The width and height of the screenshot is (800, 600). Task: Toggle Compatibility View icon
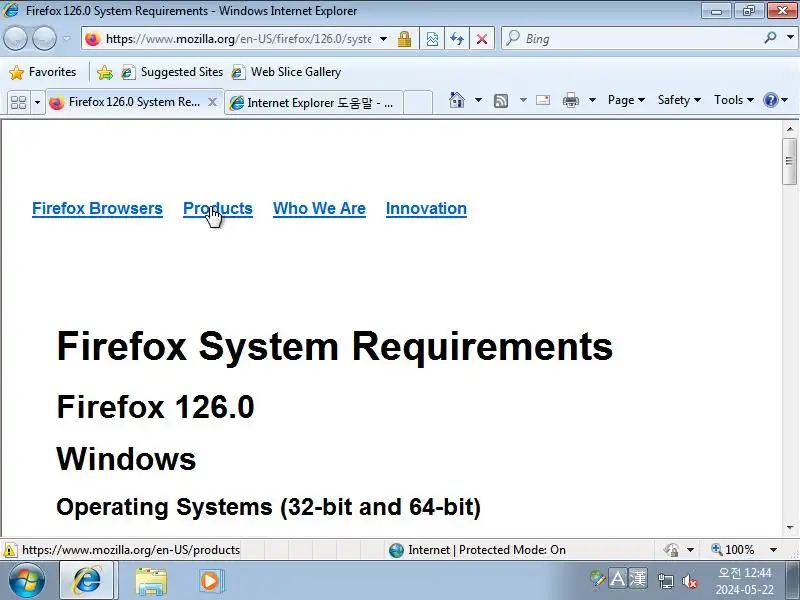(x=432, y=39)
